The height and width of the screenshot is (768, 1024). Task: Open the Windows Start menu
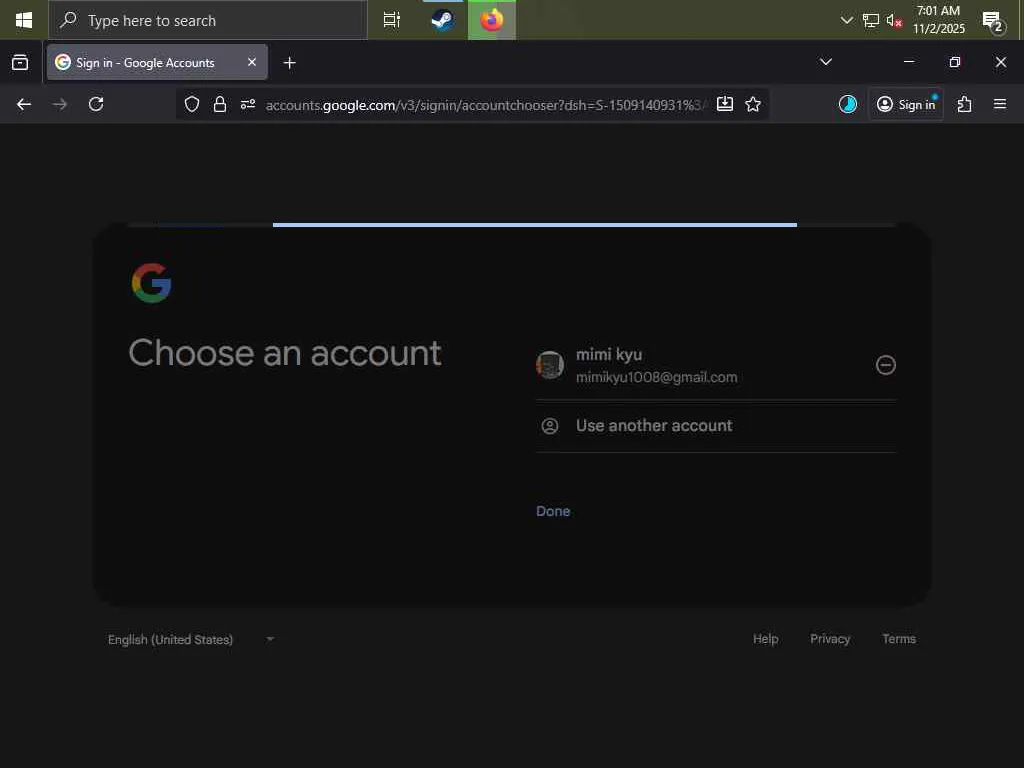24,20
